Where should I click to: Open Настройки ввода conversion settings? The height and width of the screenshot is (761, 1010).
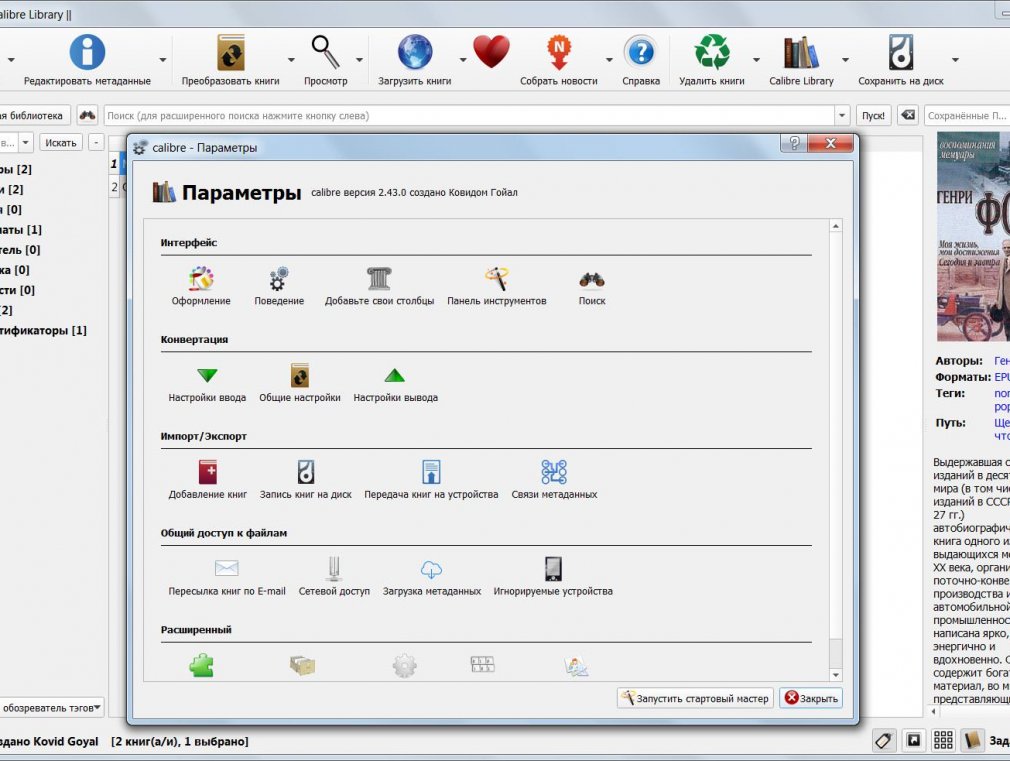coord(207,383)
